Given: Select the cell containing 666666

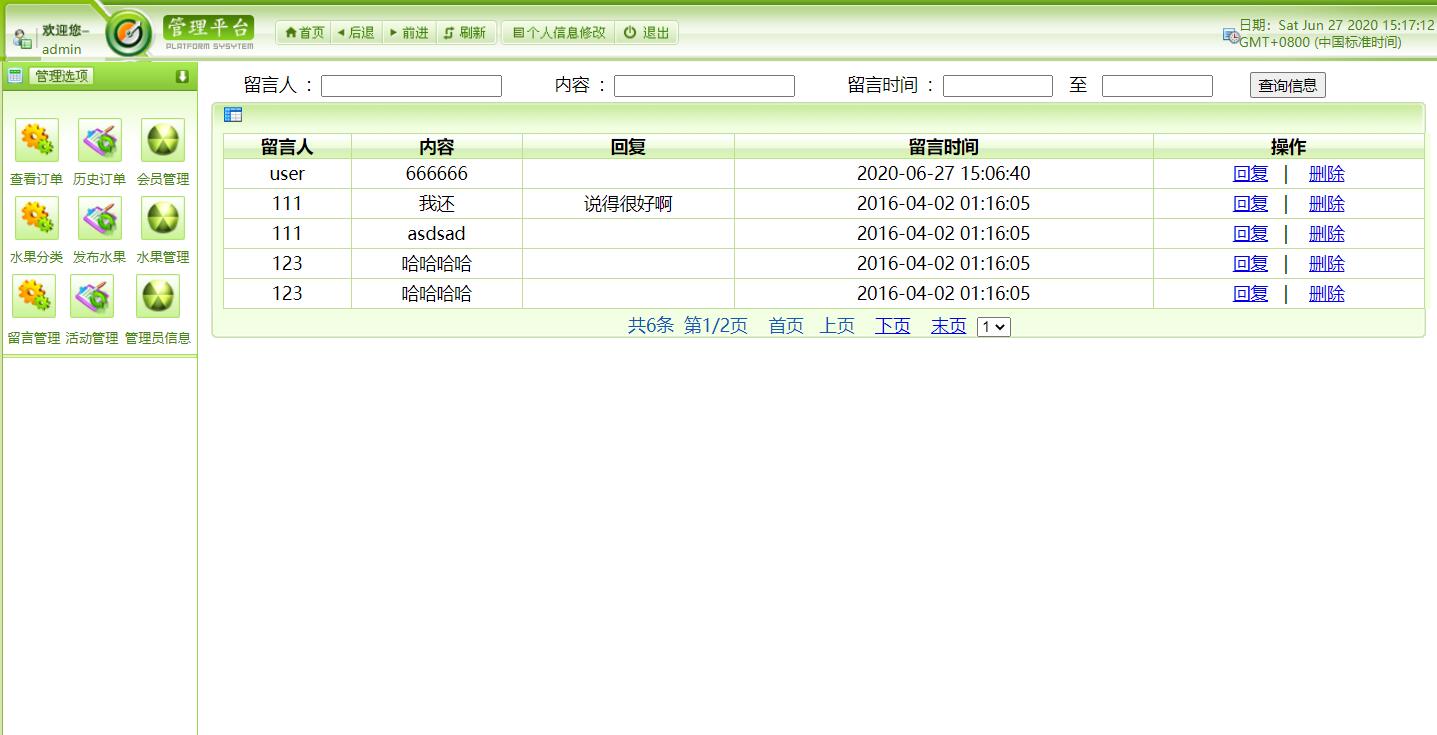Looking at the screenshot, I should [437, 174].
